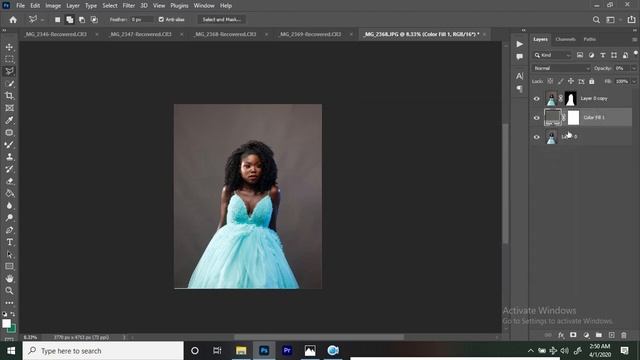The image size is (640, 360).
Task: Select the Eraser tool
Action: [9, 181]
